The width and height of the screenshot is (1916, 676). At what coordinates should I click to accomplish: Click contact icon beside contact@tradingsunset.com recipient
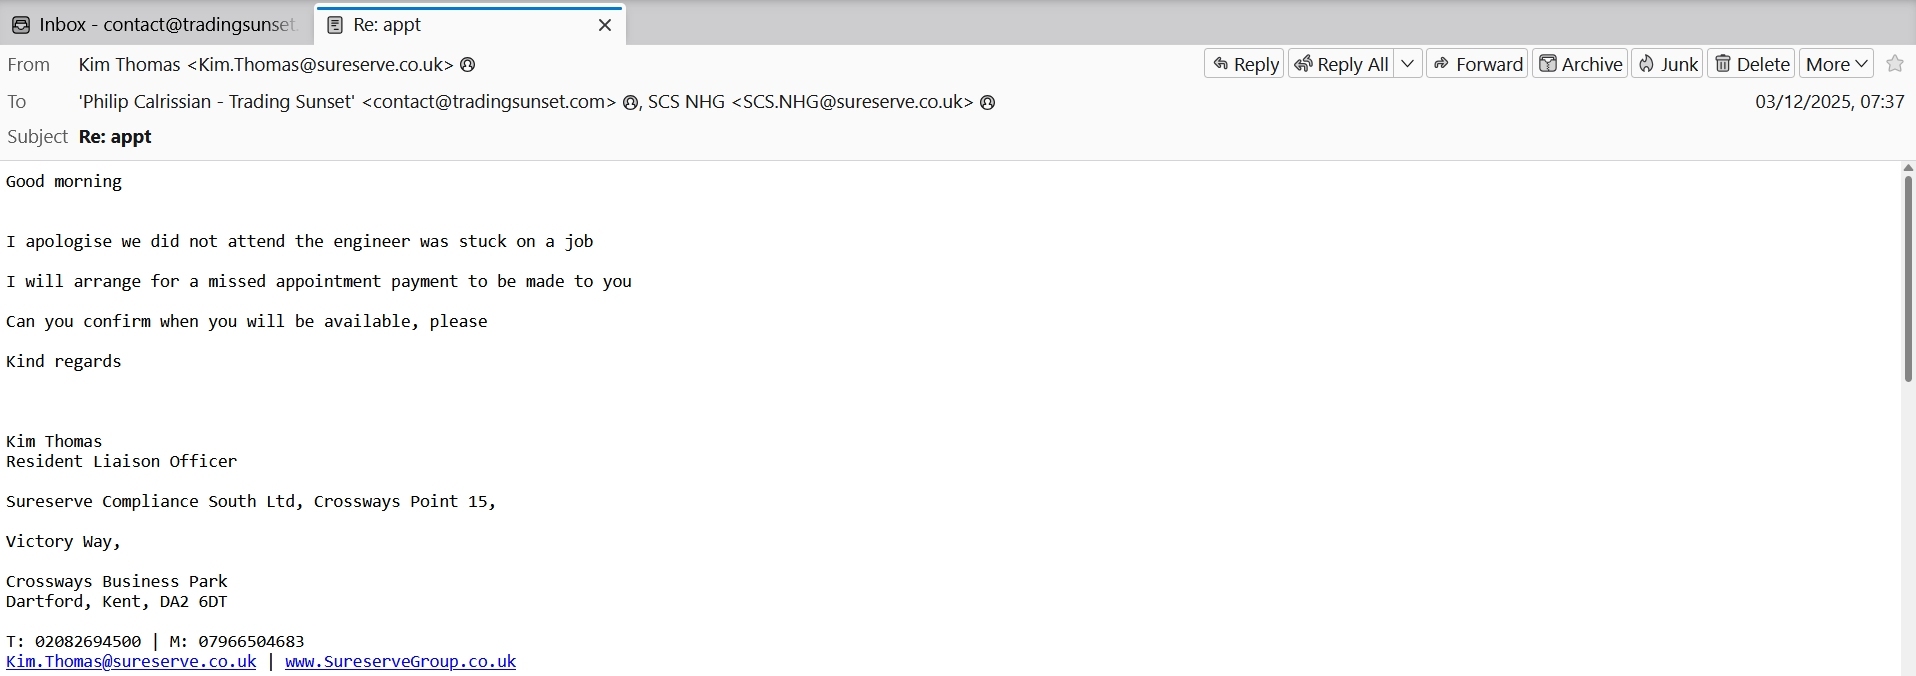click(x=630, y=102)
